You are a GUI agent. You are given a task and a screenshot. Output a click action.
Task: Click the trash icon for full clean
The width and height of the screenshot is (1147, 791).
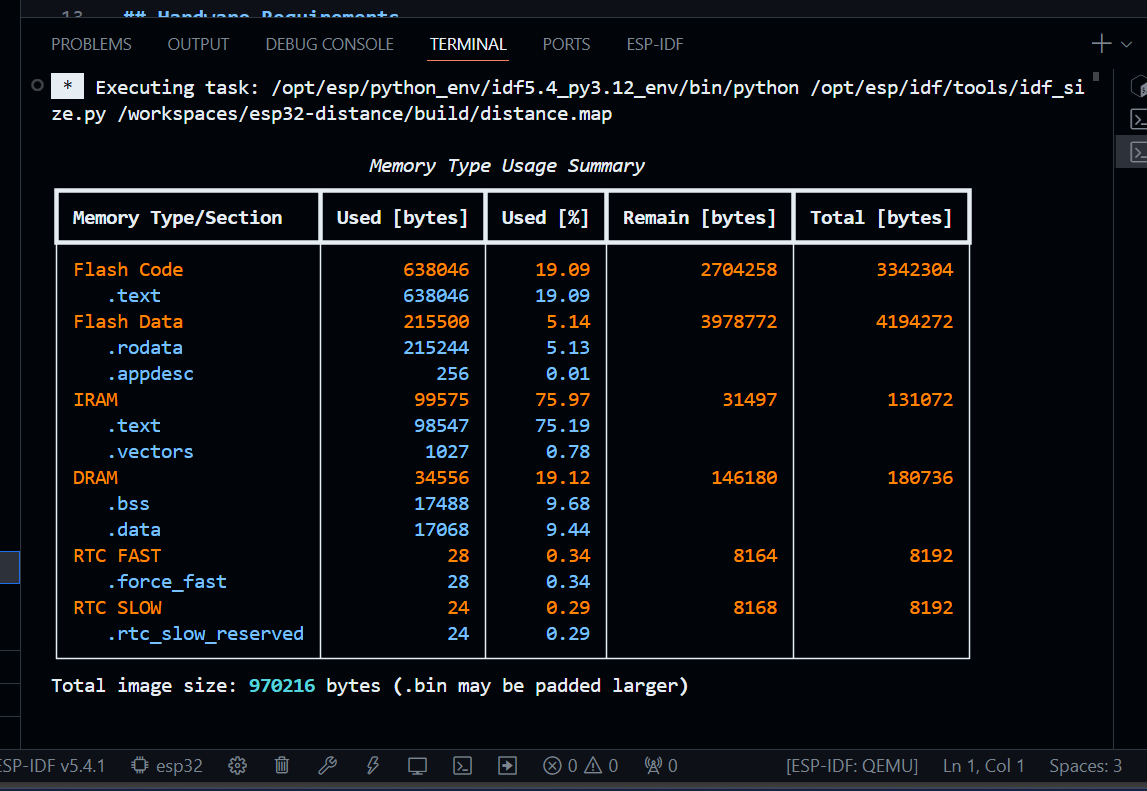coord(282,766)
